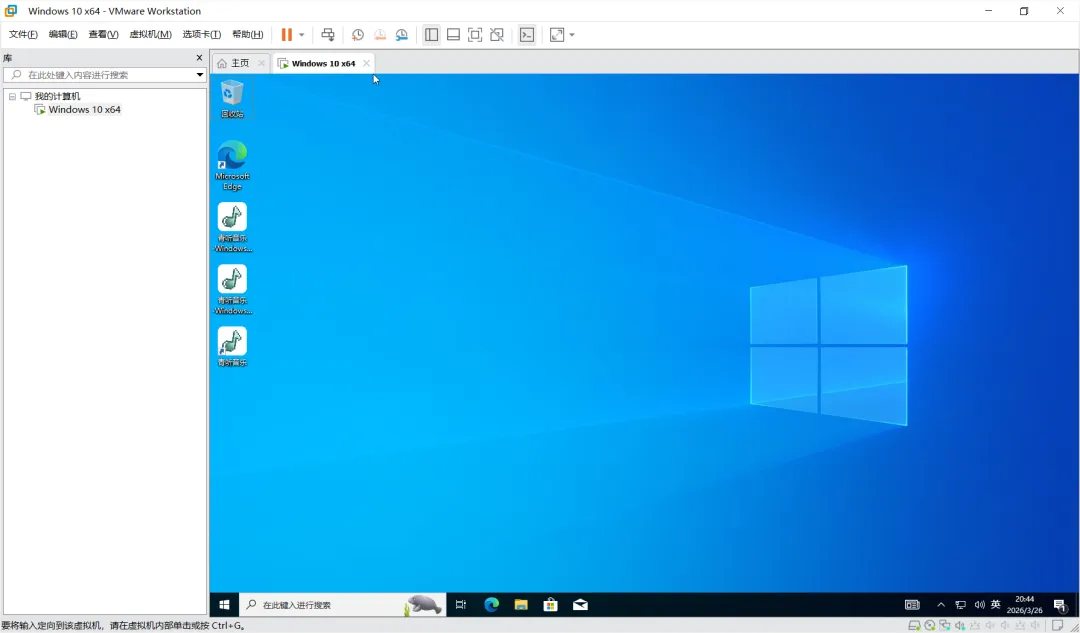Open the stretch mode dropdown arrow
Image resolution: width=1080 pixels, height=633 pixels.
click(x=572, y=34)
